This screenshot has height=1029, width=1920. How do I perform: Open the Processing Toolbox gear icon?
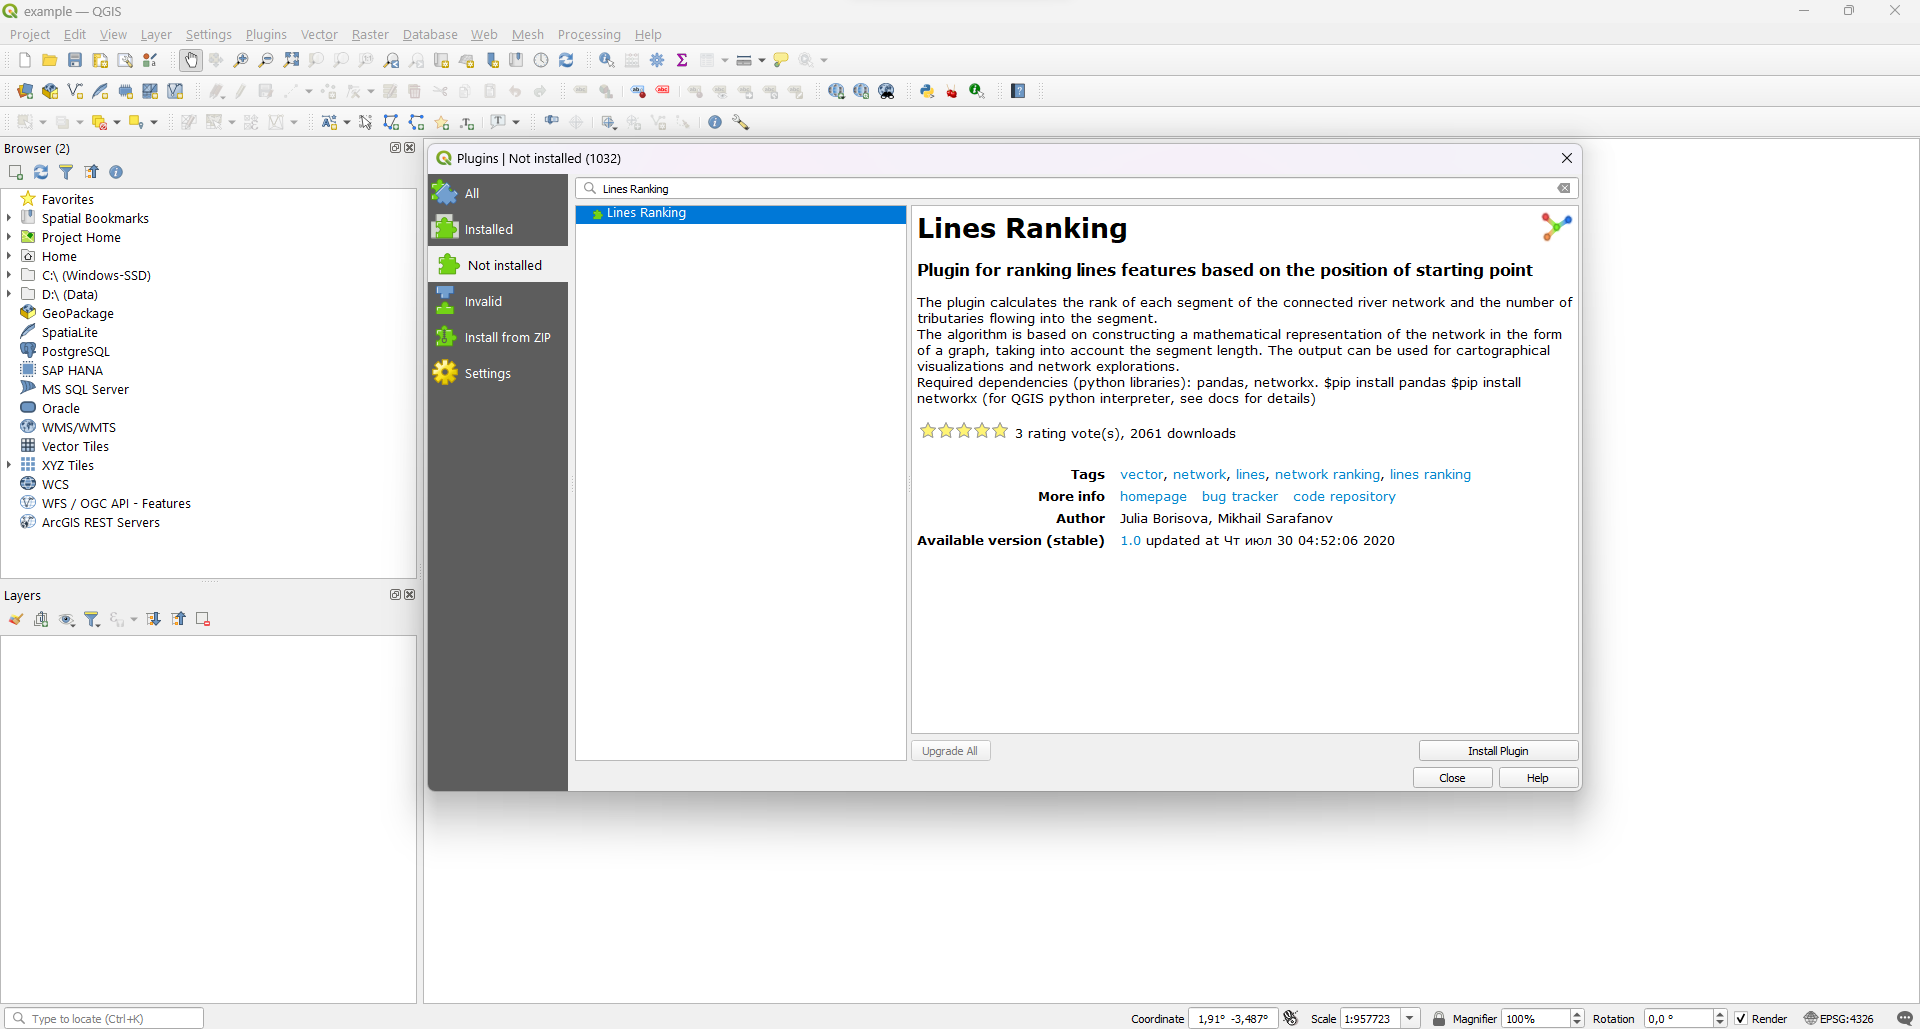tap(657, 60)
